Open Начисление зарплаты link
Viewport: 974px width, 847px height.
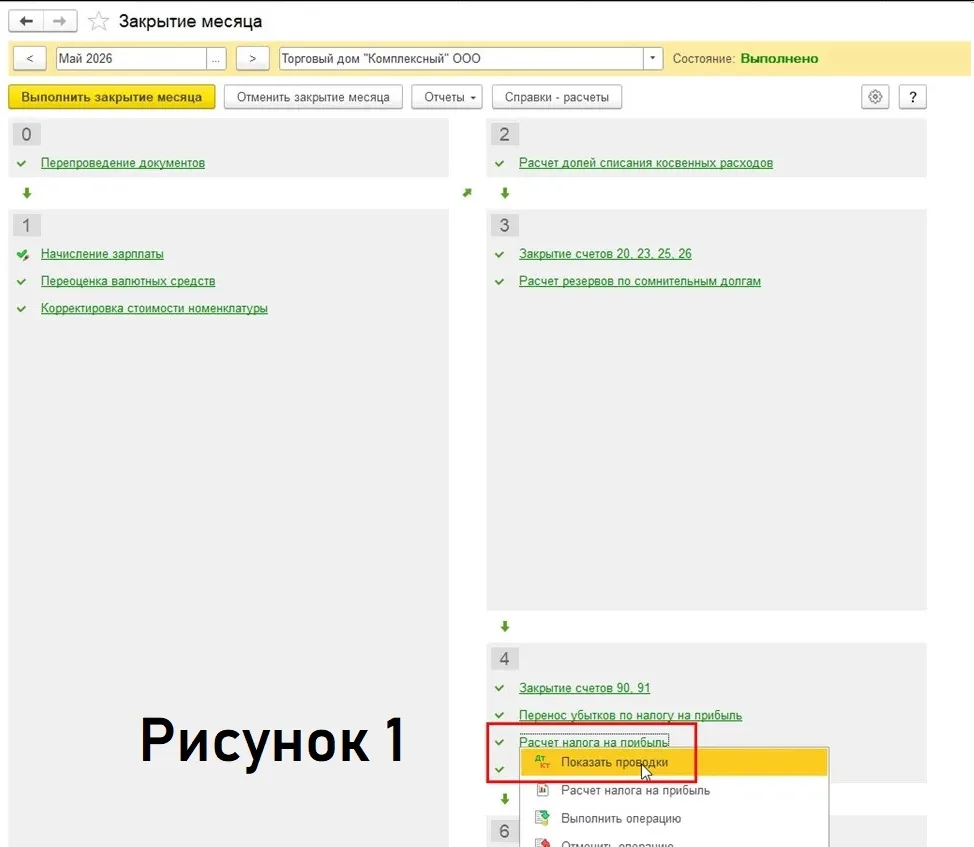click(102, 253)
